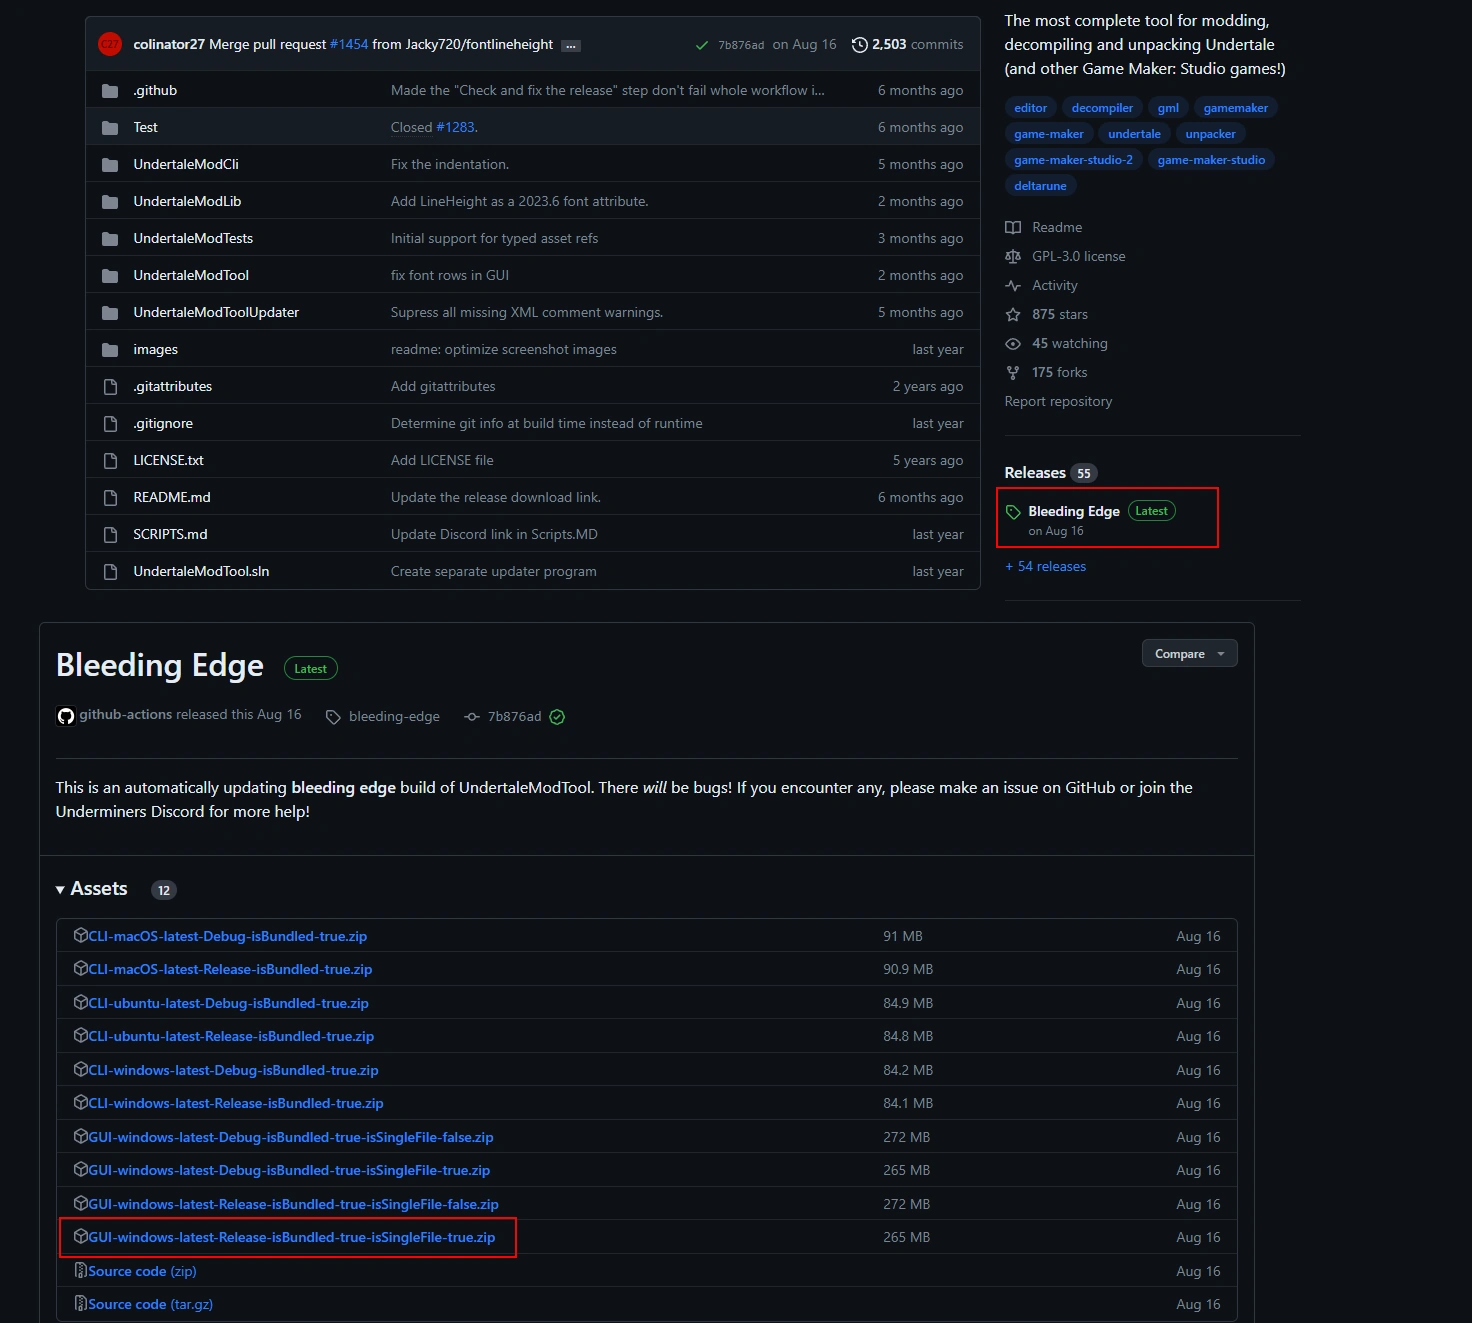Click the Source code (zip) file icon
Screen dimensions: 1472x1323
point(81,1270)
